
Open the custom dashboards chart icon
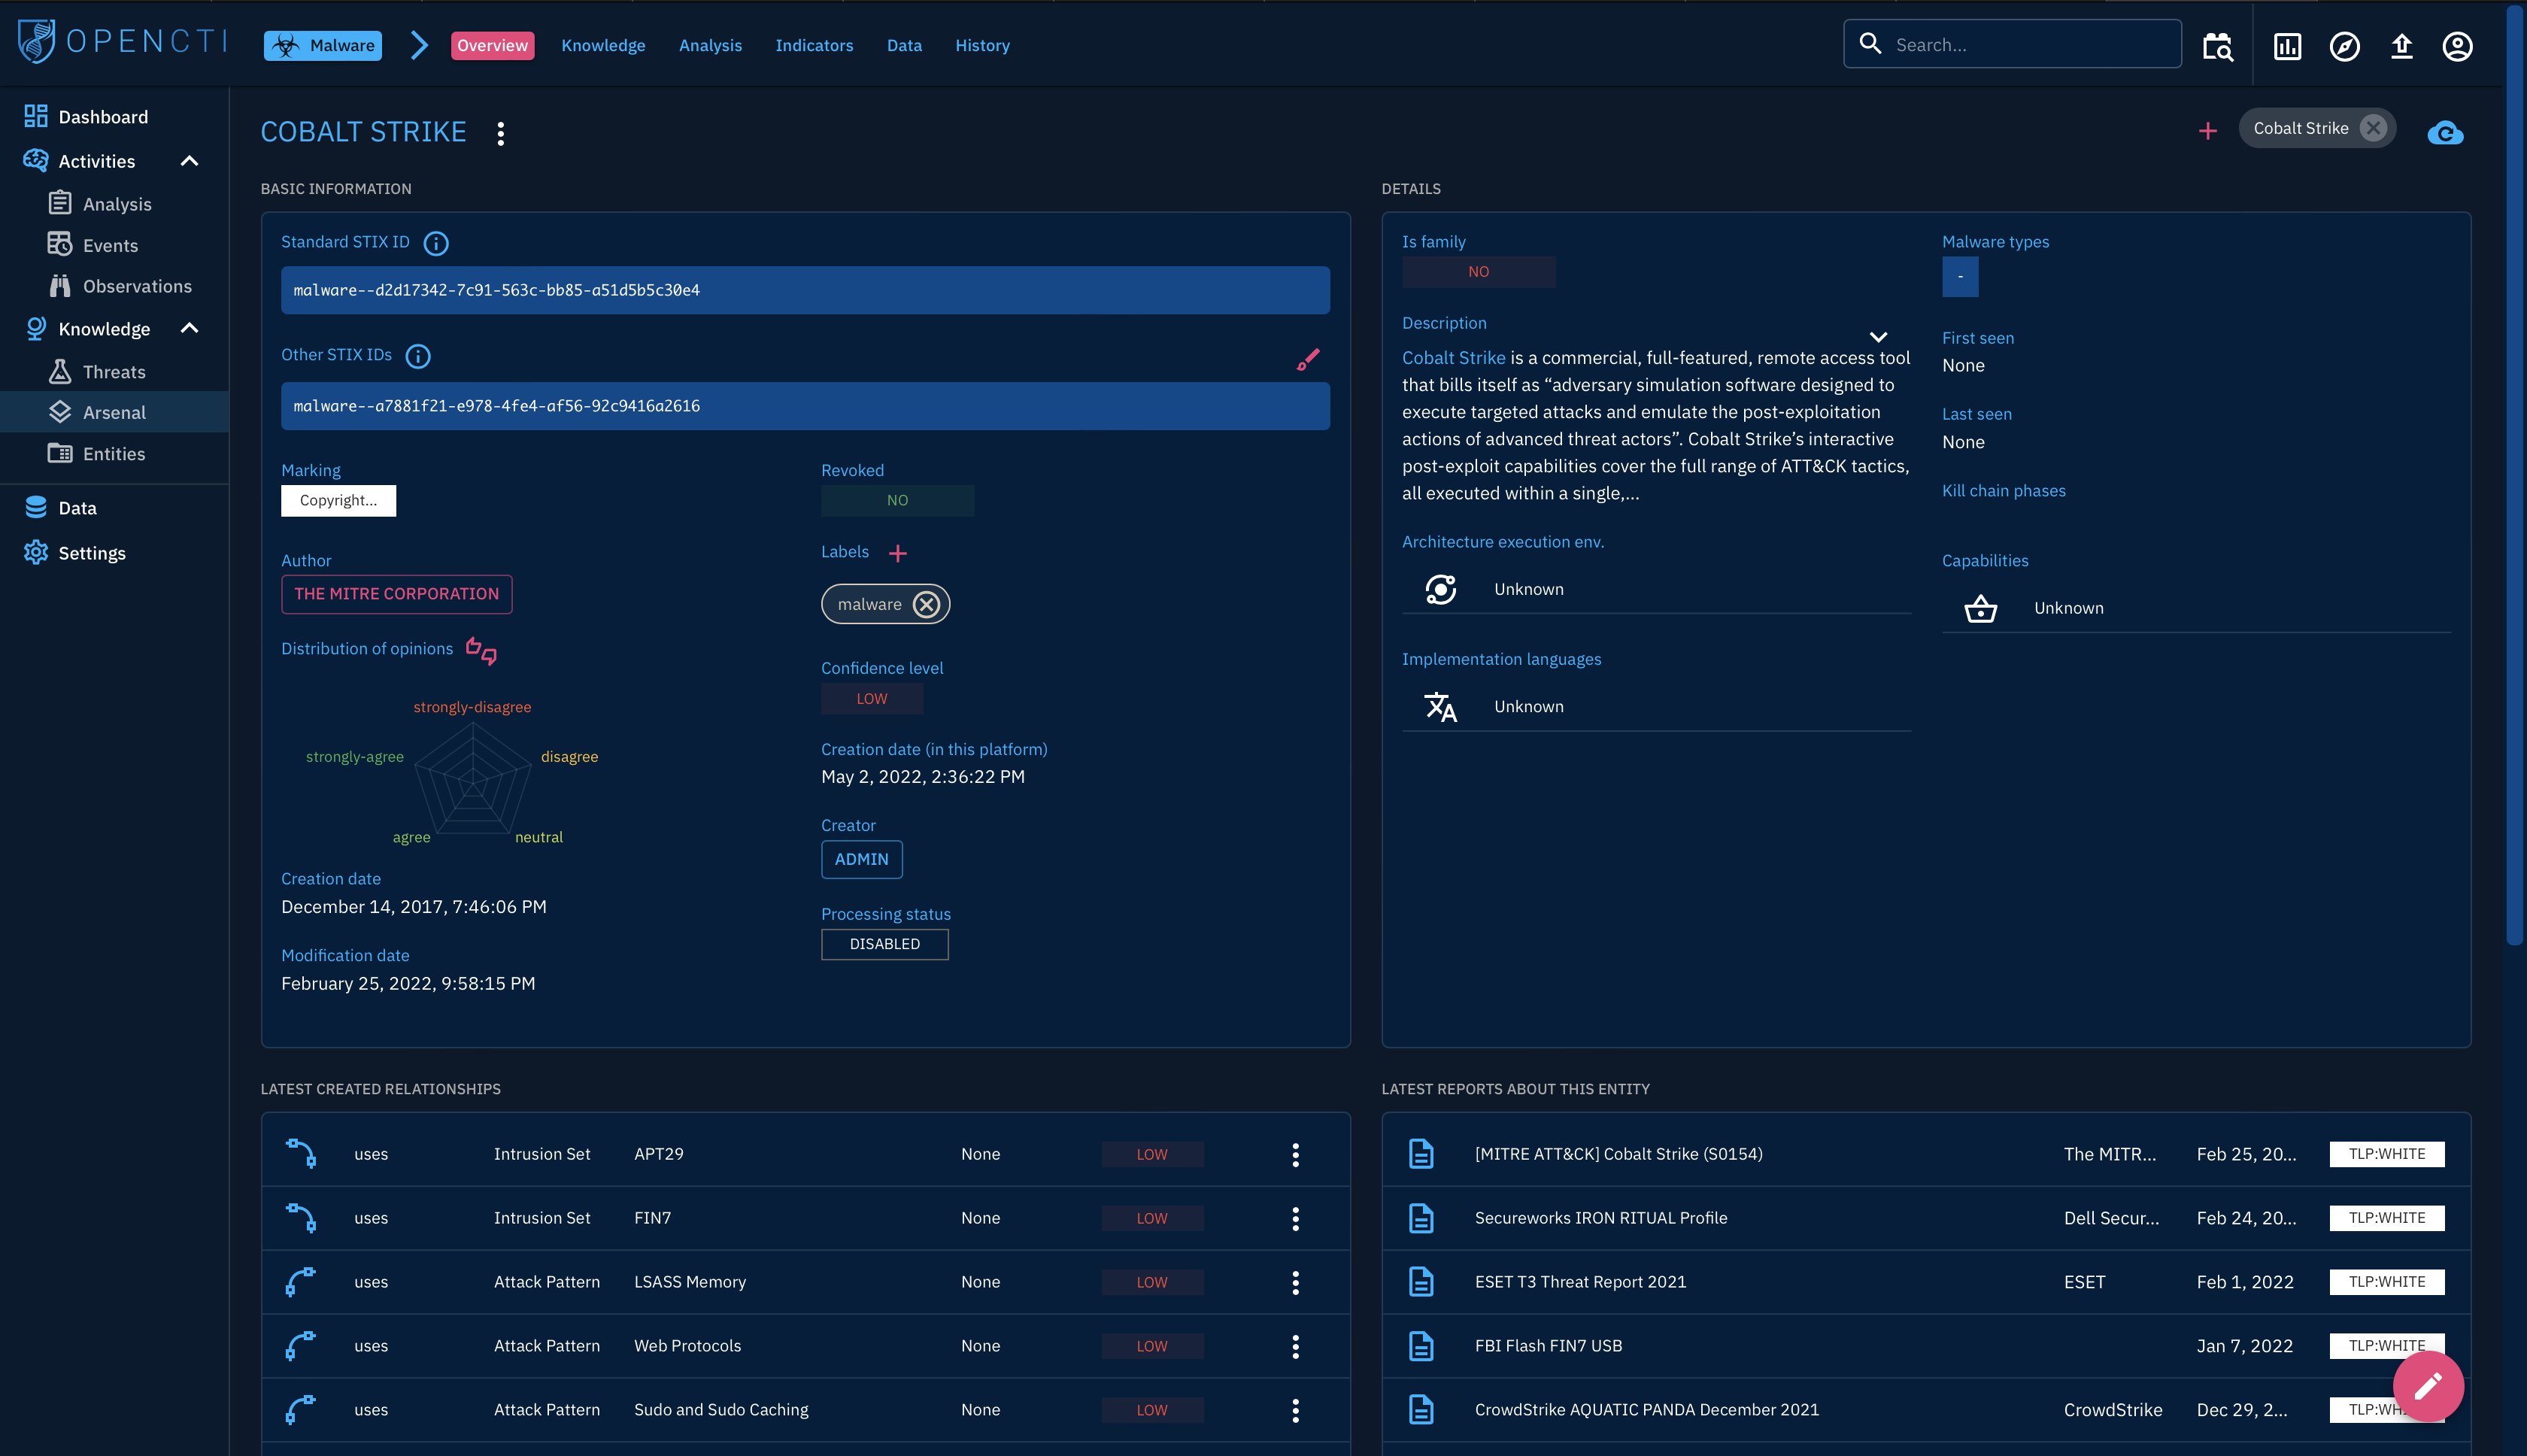(2287, 46)
